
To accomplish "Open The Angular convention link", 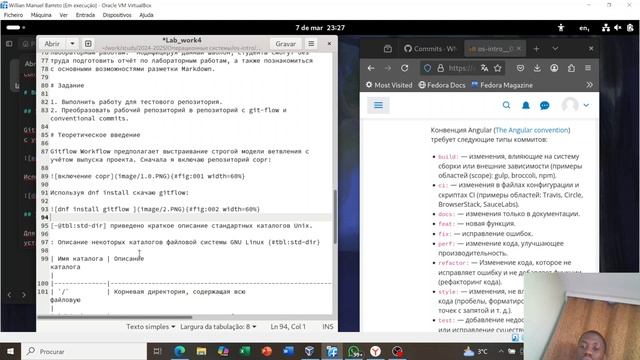I will [x=531, y=130].
